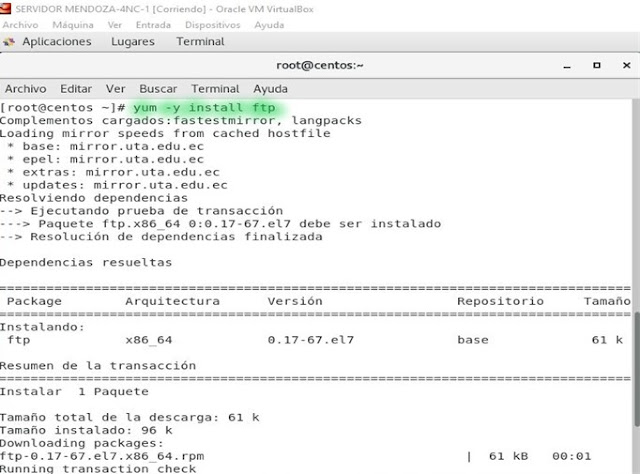Open VirtualBox Ver menu
The image size is (640, 474).
pyautogui.click(x=115, y=25)
